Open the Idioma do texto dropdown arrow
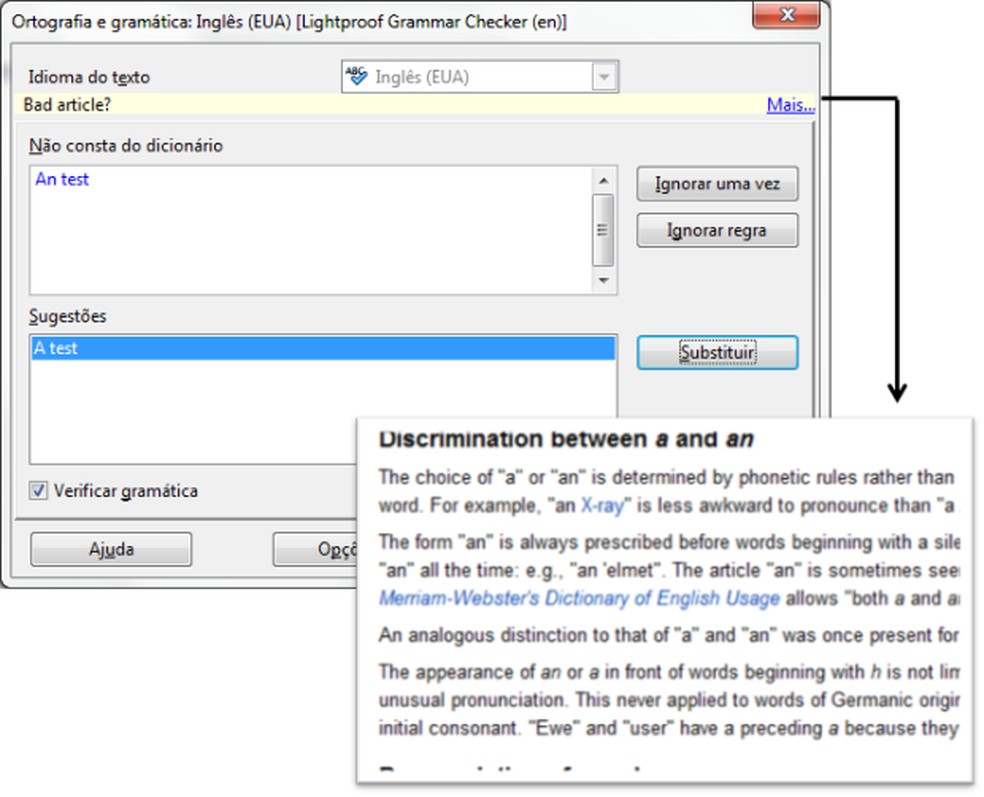The height and width of the screenshot is (797, 984). click(x=604, y=77)
